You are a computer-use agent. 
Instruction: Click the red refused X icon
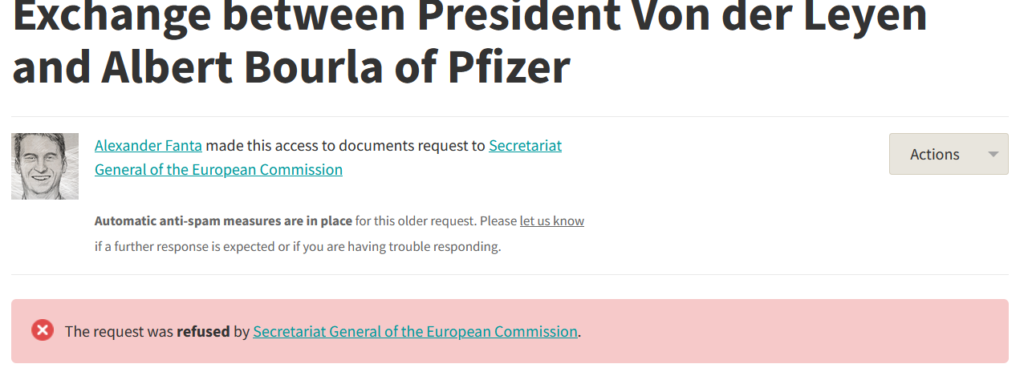tap(42, 331)
